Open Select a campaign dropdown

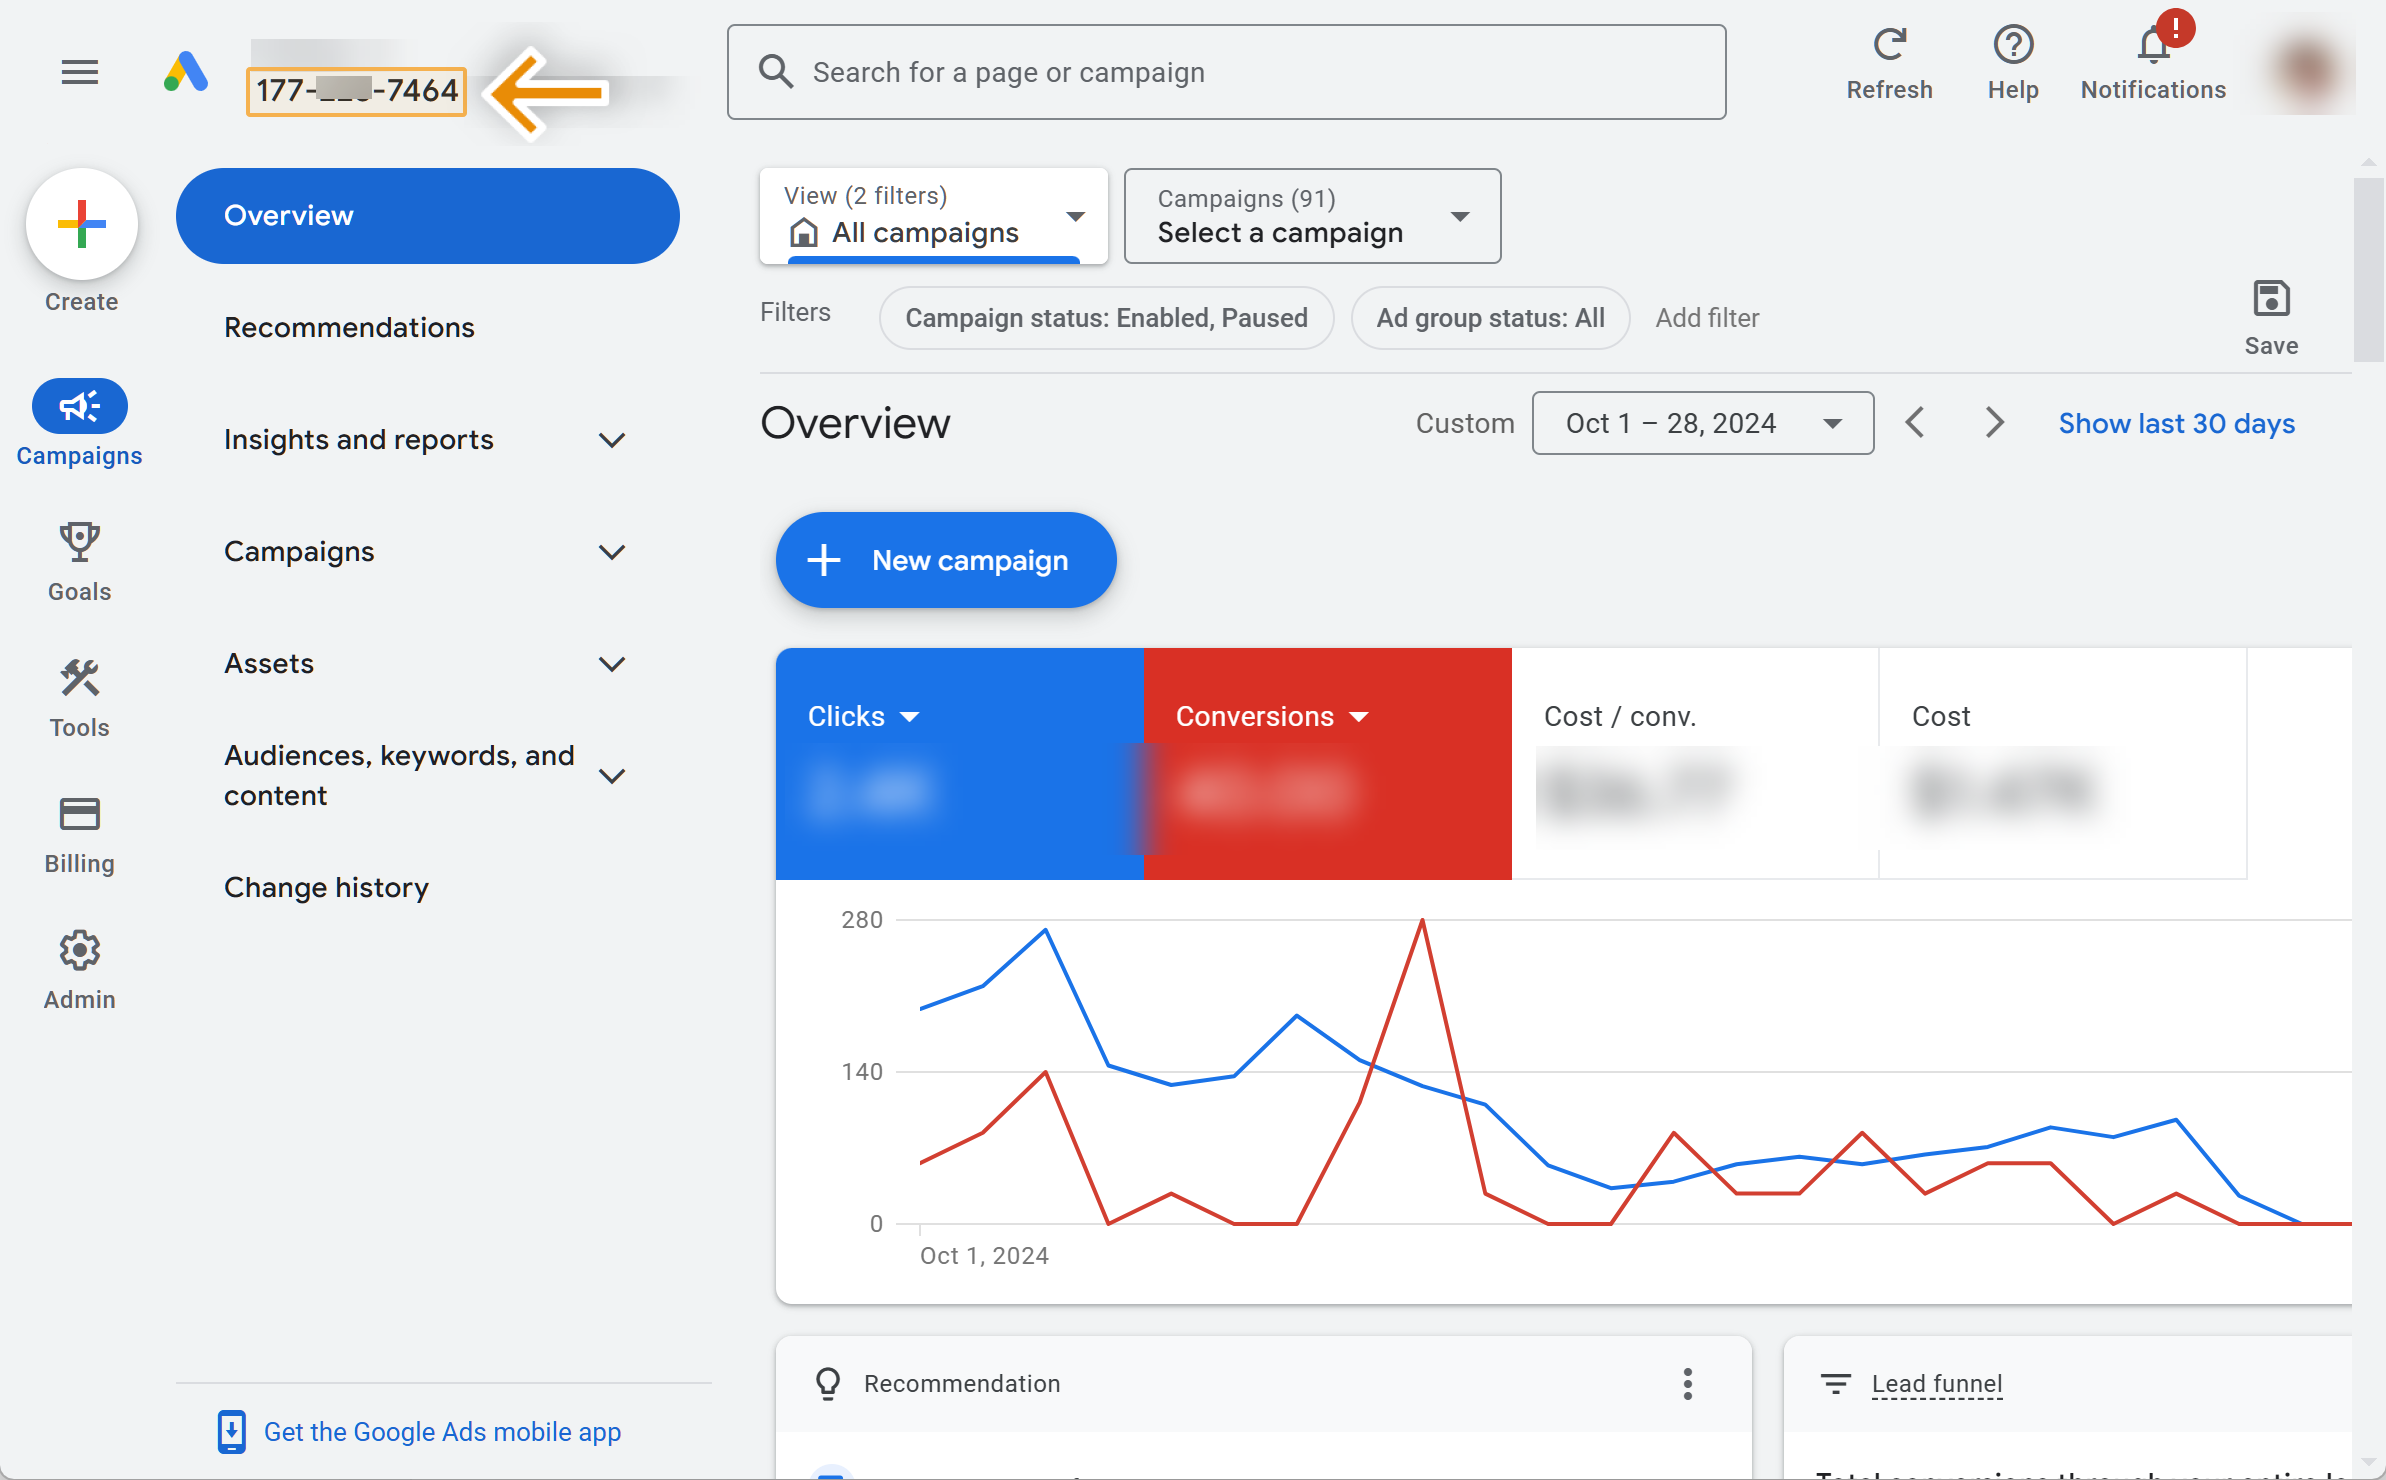(1311, 216)
